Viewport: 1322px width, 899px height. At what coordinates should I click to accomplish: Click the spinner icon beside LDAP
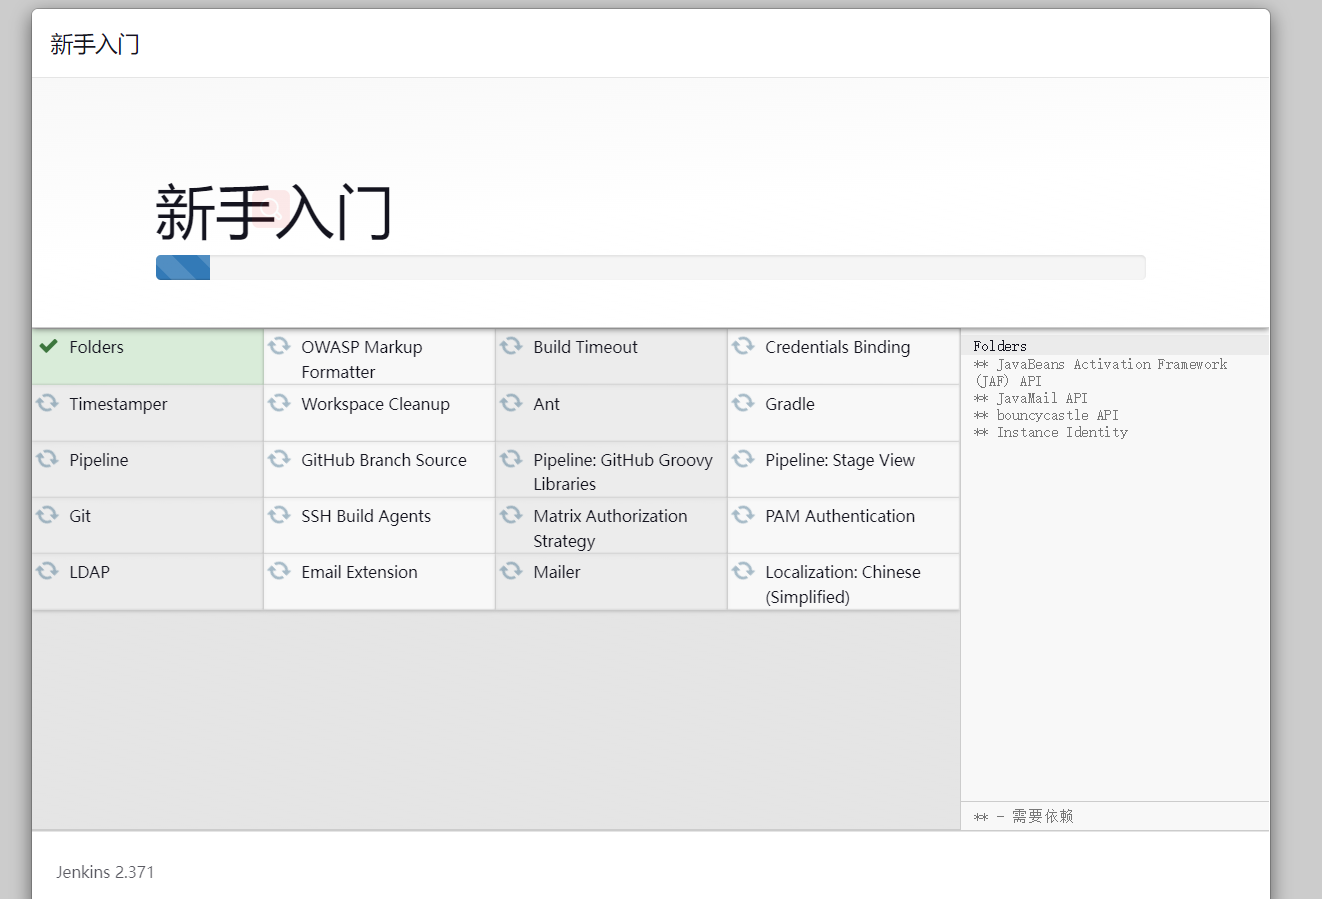47,571
